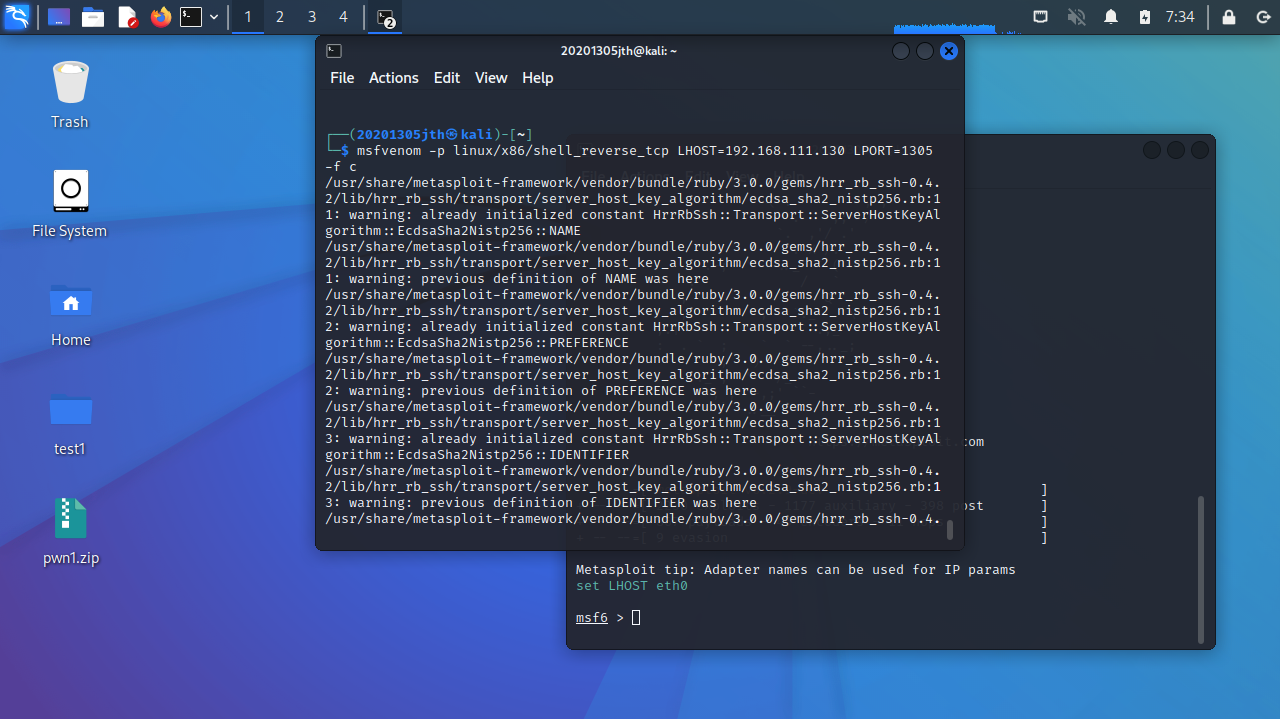Click the '20201305jth@kali: ~' window title
Screen dimensions: 1280x719
[619, 51]
